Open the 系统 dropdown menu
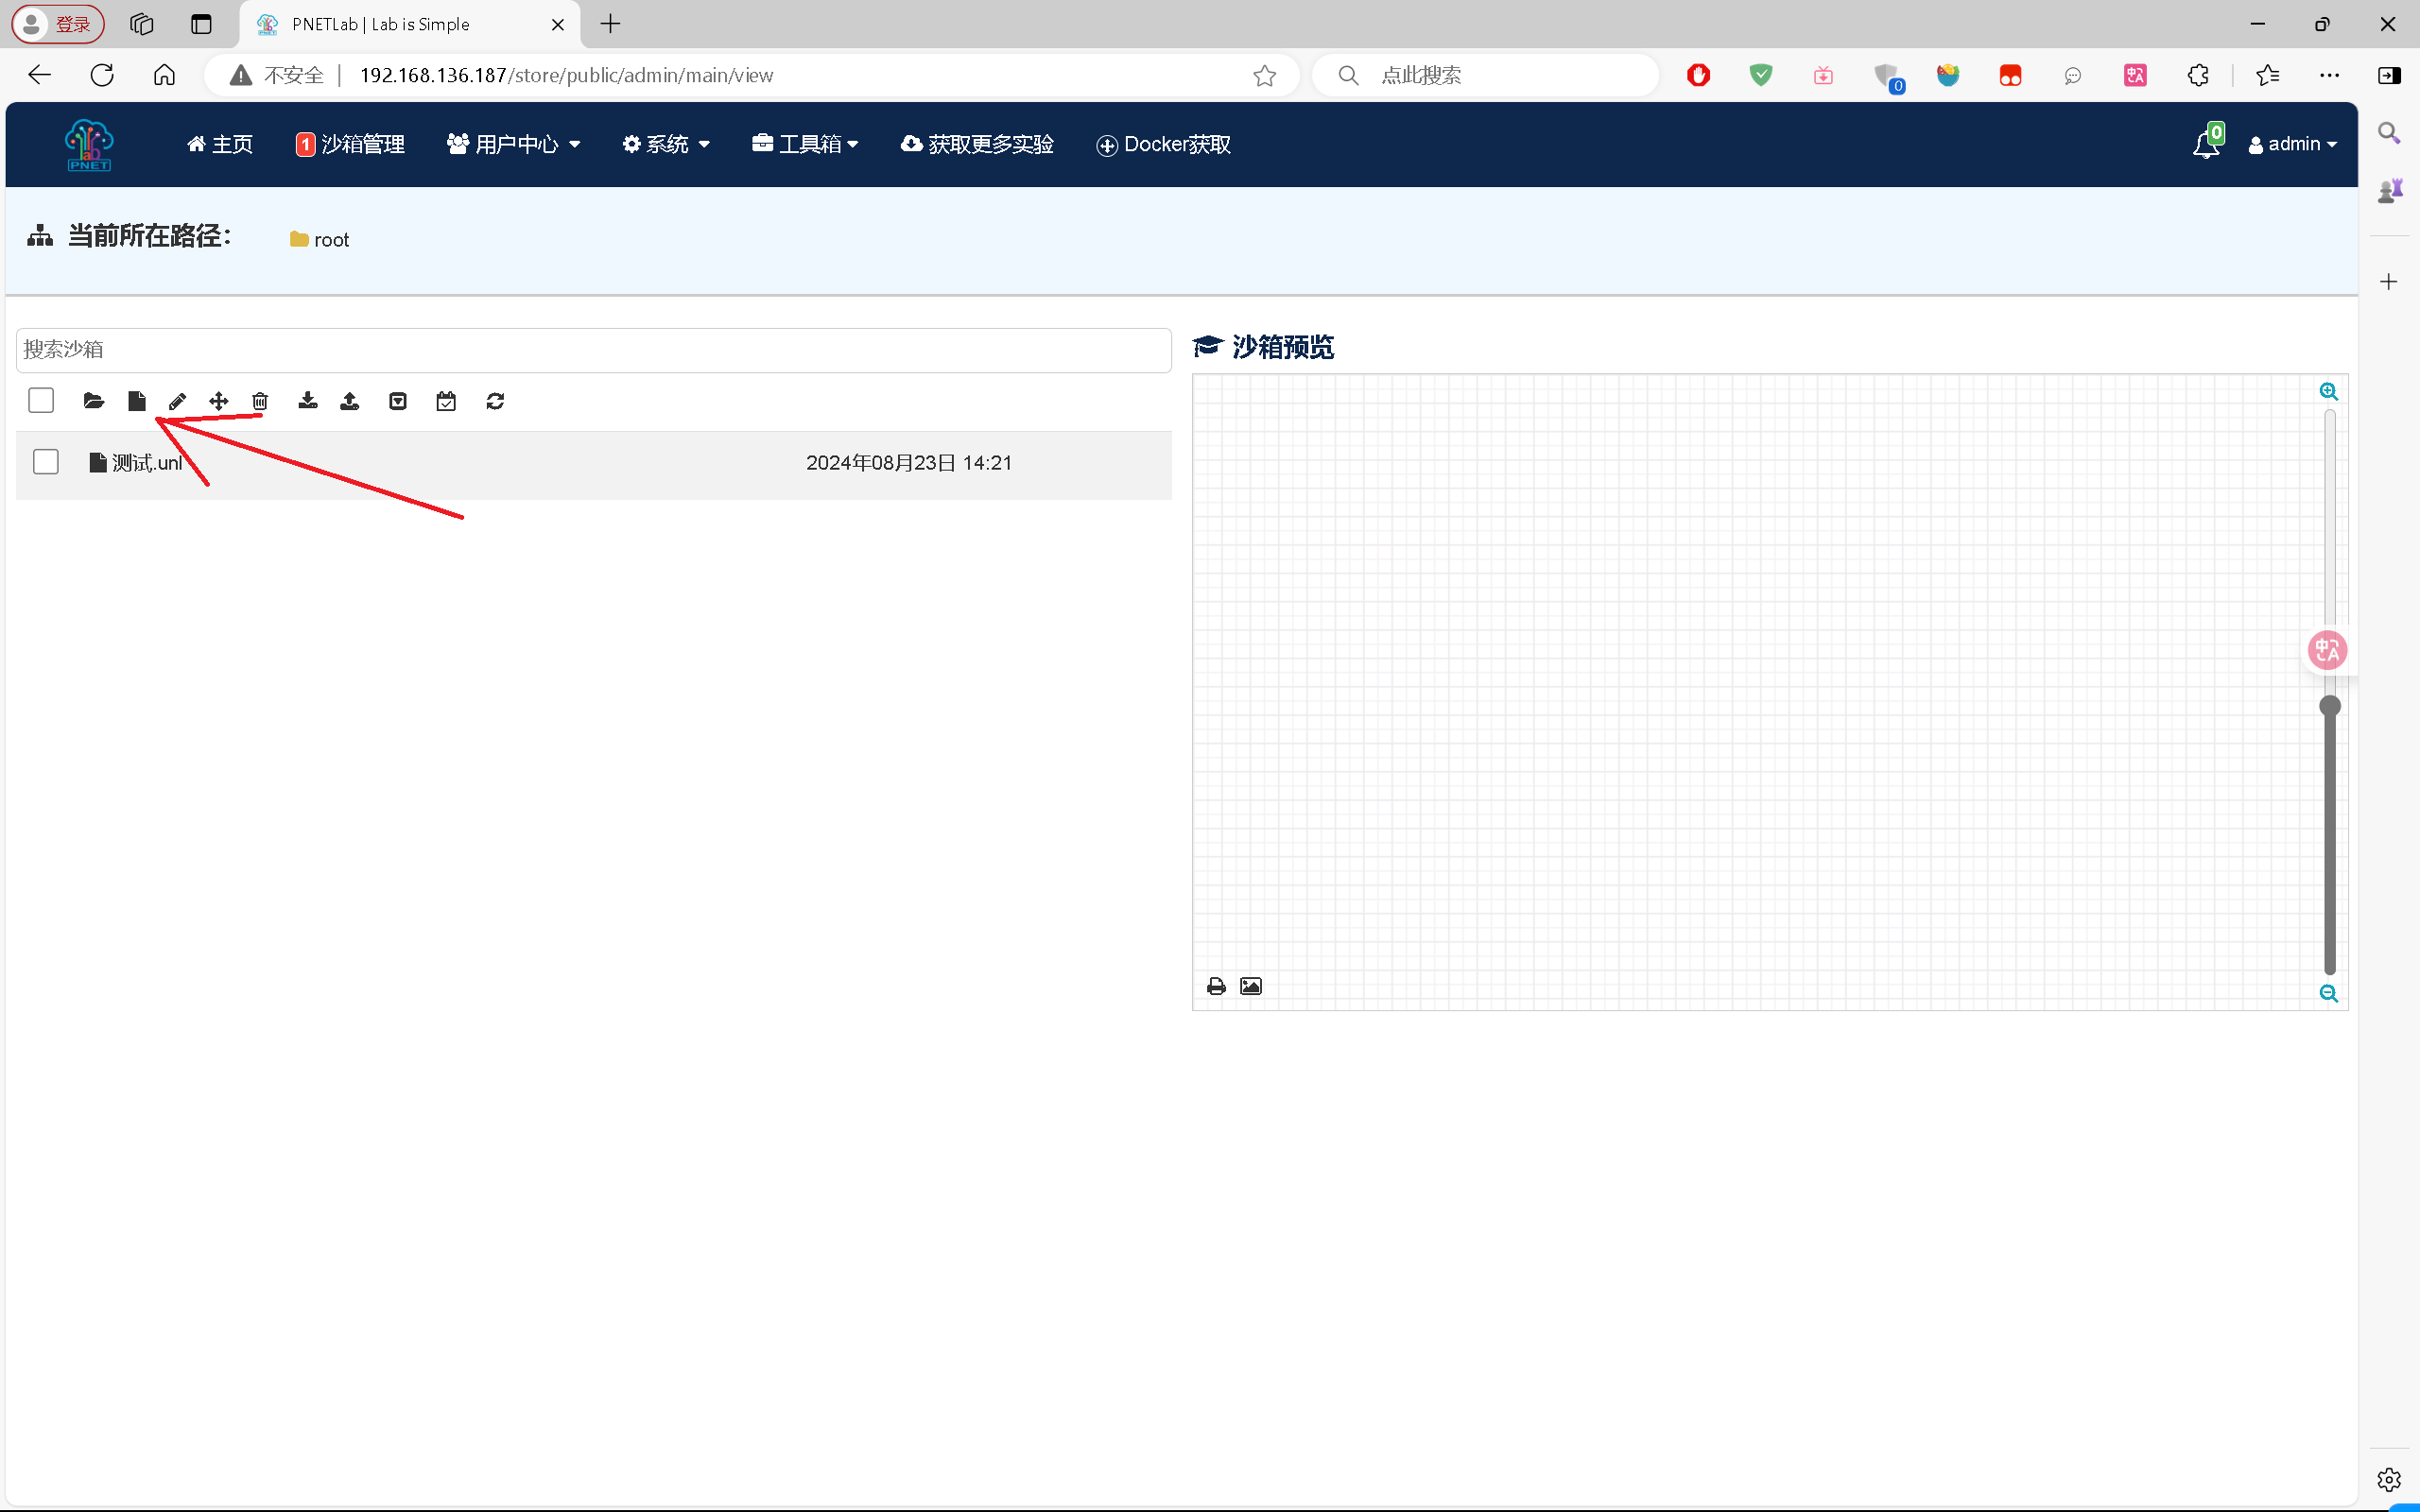Screen dimensions: 2420x1512 click(x=666, y=144)
